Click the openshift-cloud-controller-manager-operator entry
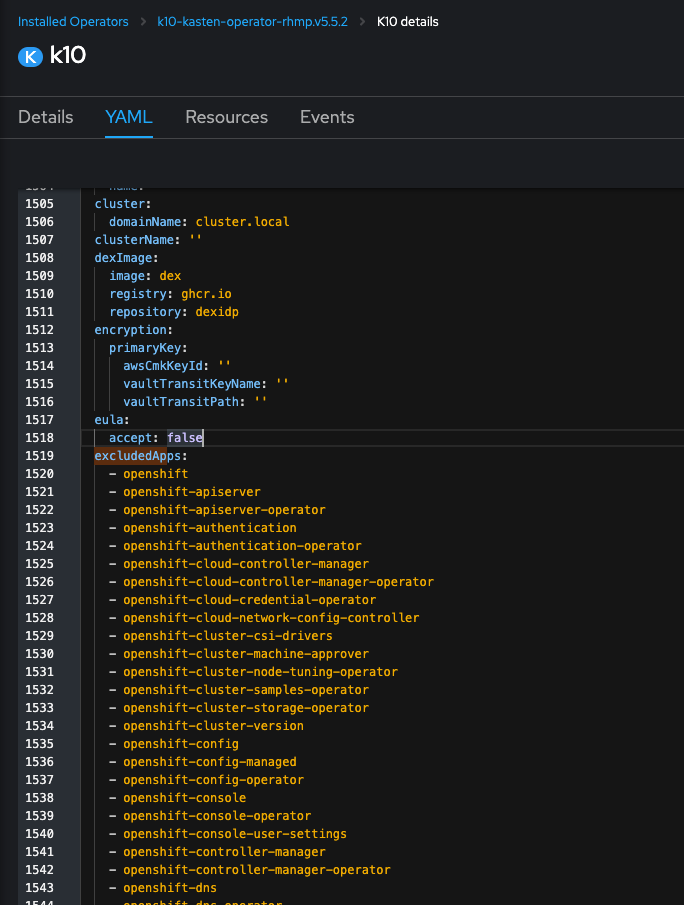Image resolution: width=684 pixels, height=905 pixels. coord(278,582)
